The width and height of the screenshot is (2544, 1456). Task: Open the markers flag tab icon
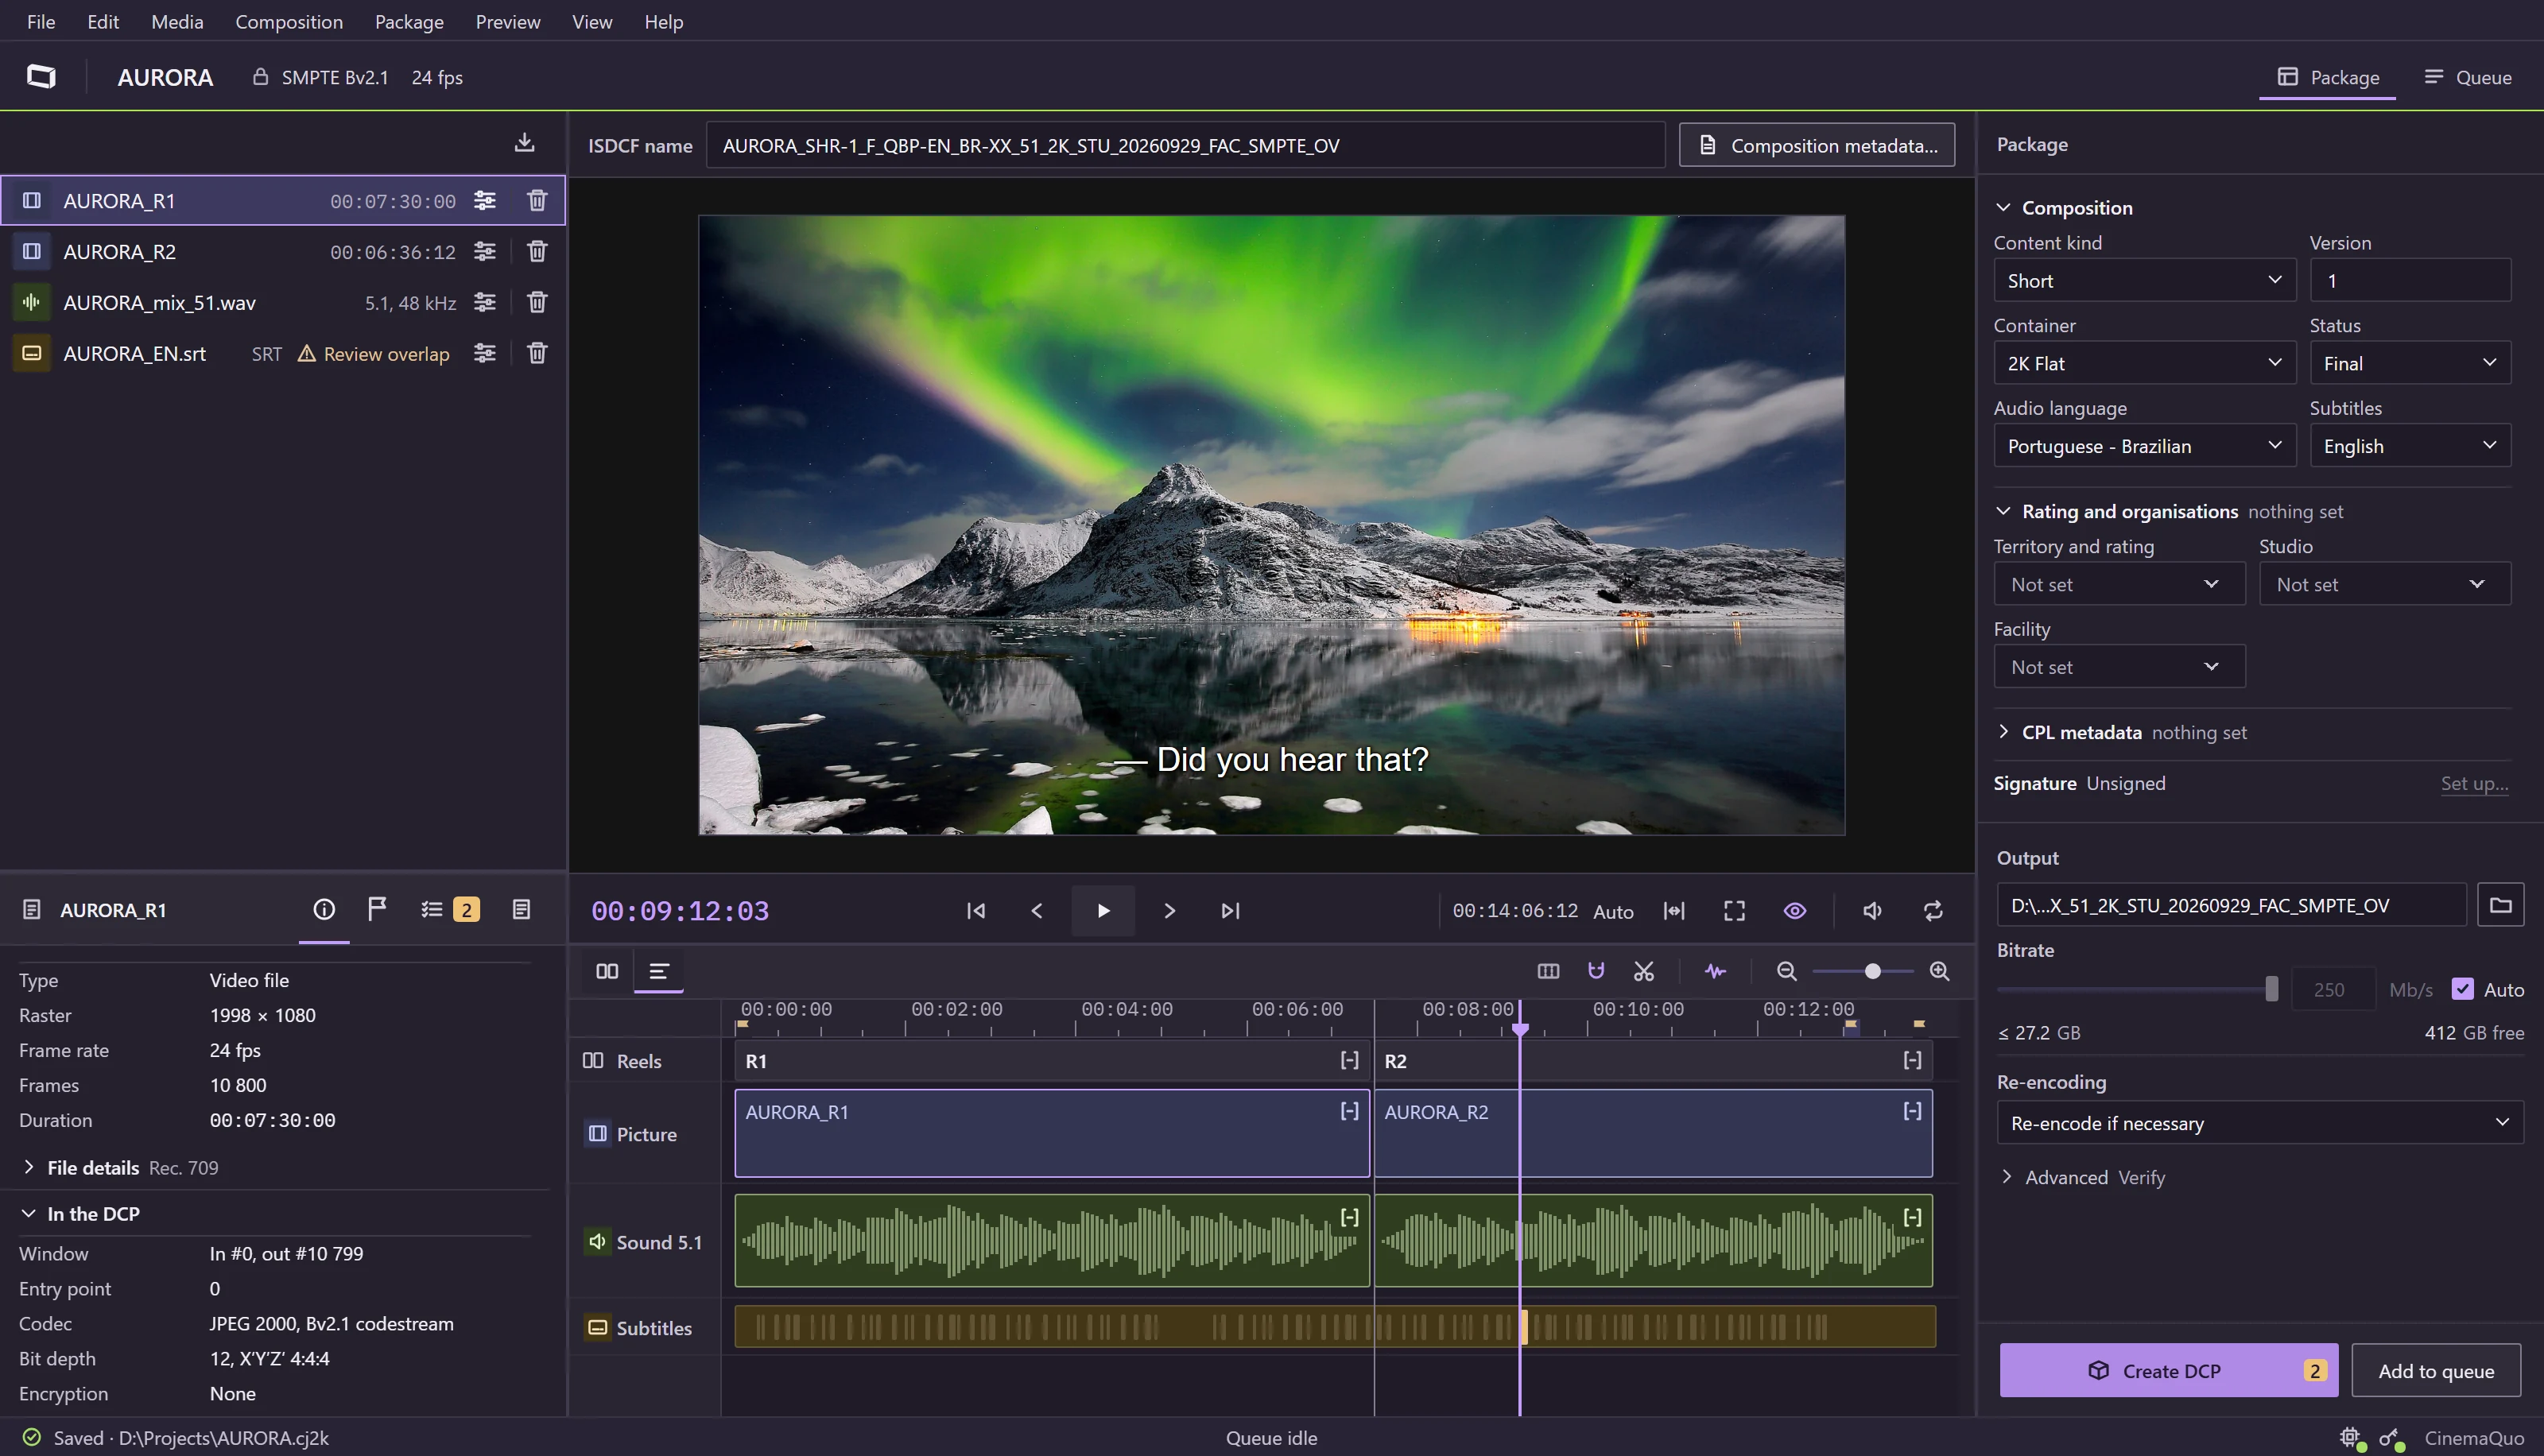point(377,909)
